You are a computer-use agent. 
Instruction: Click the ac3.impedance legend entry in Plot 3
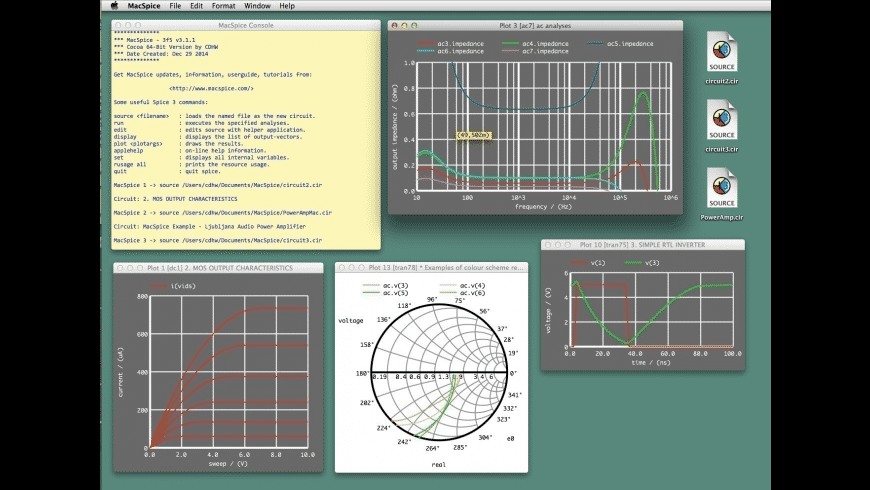450,43
